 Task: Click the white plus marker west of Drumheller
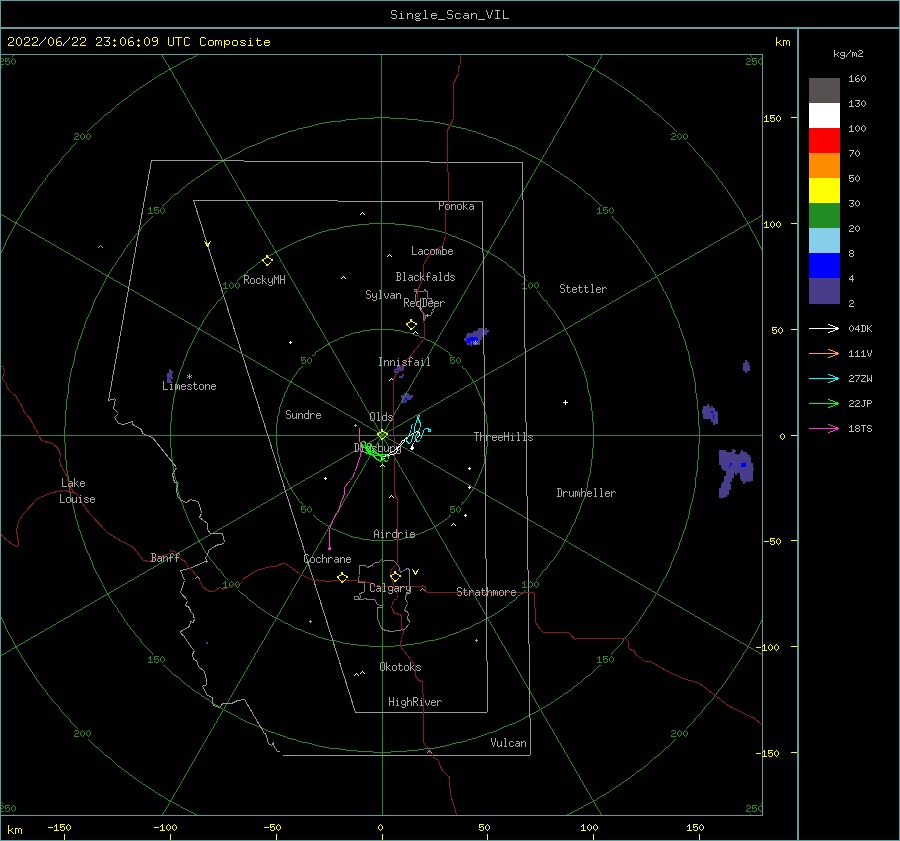point(565,402)
